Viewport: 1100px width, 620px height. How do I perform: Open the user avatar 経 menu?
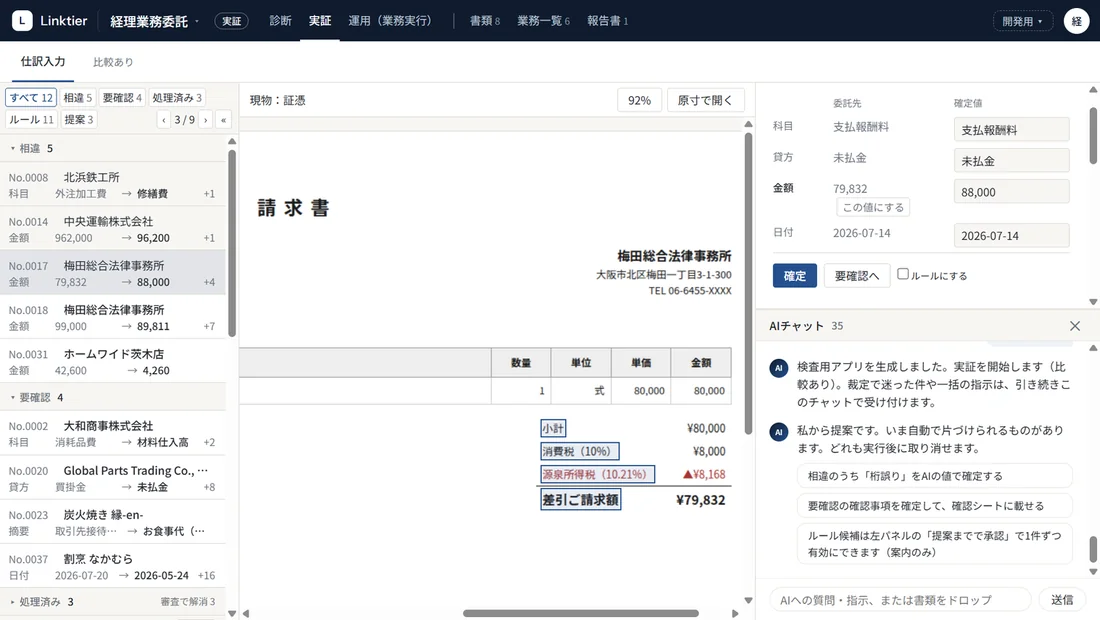(x=1076, y=21)
